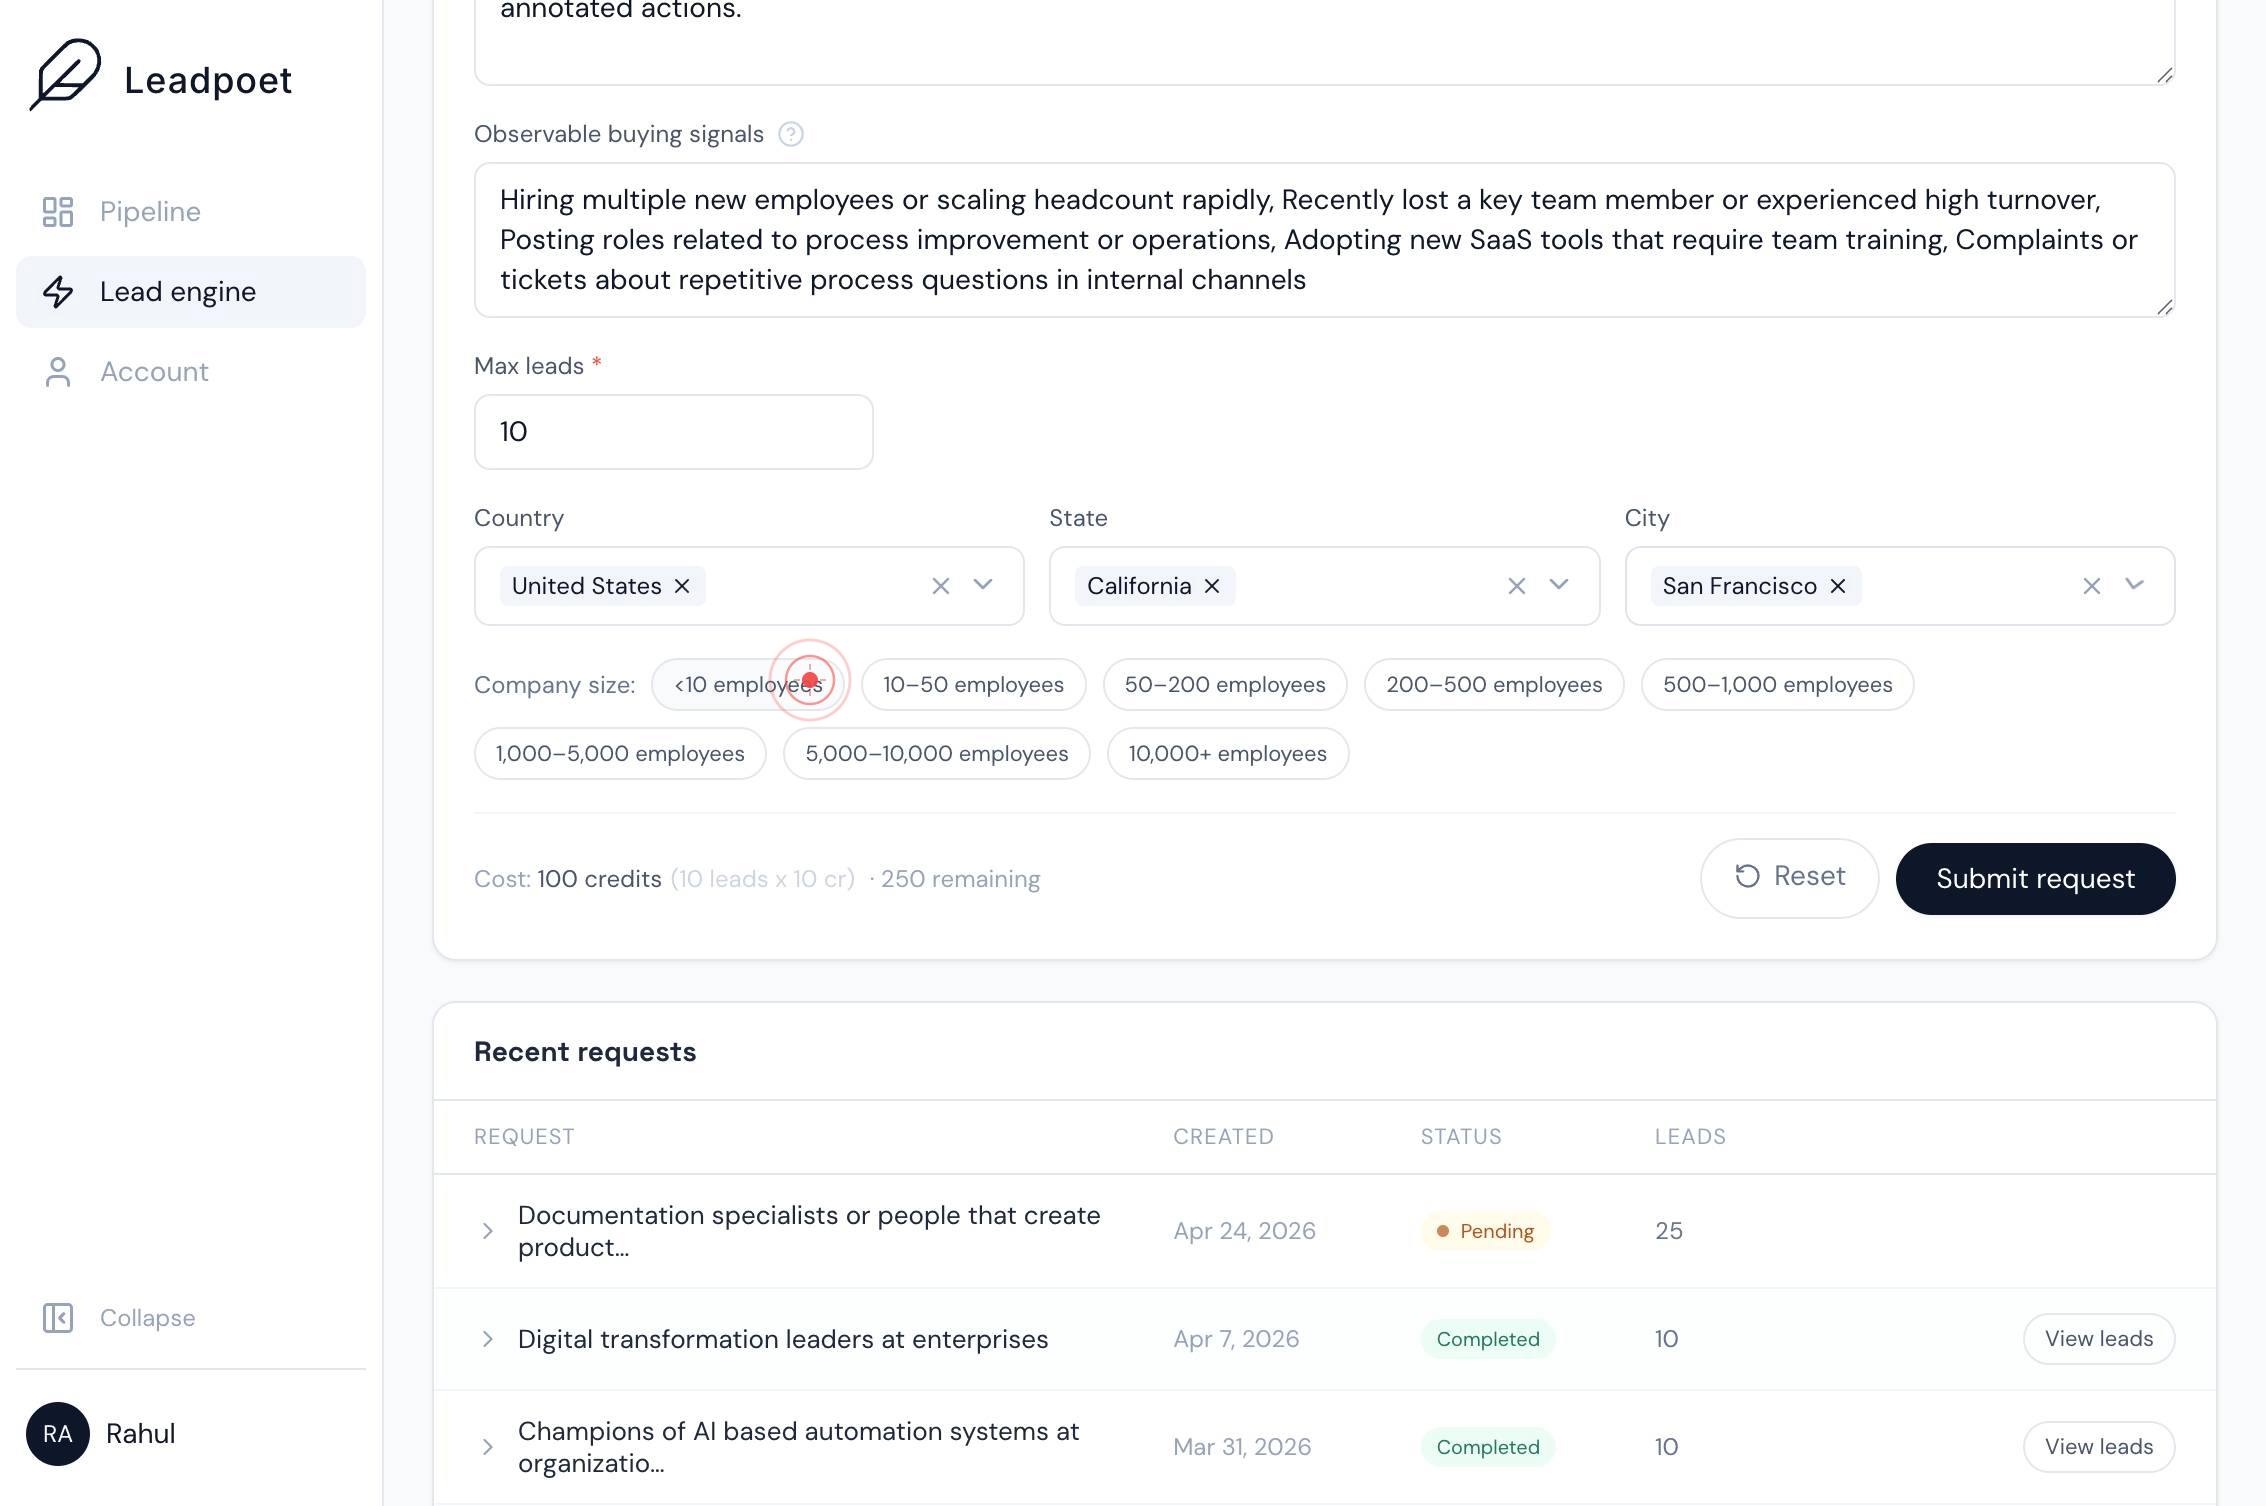Click the Max leads input field

pyautogui.click(x=673, y=432)
